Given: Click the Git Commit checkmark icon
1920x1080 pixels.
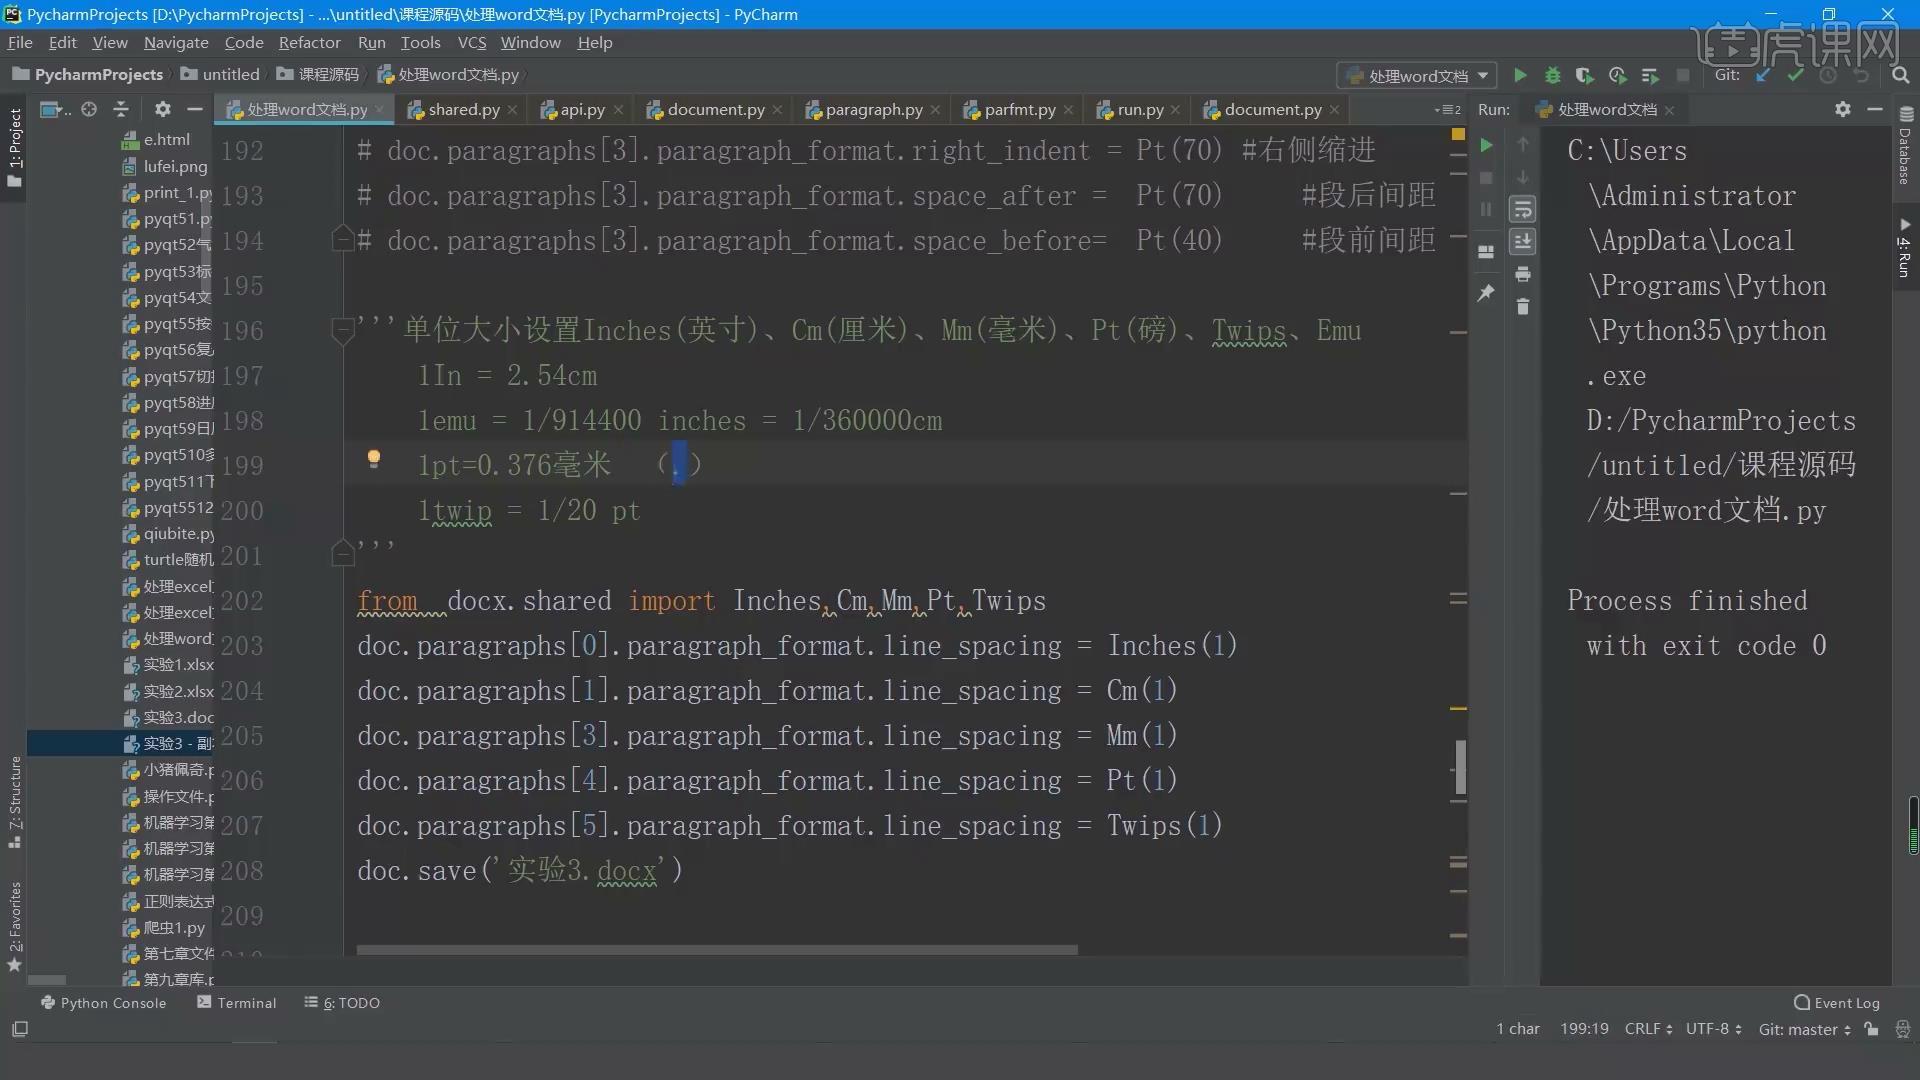Looking at the screenshot, I should [1796, 75].
